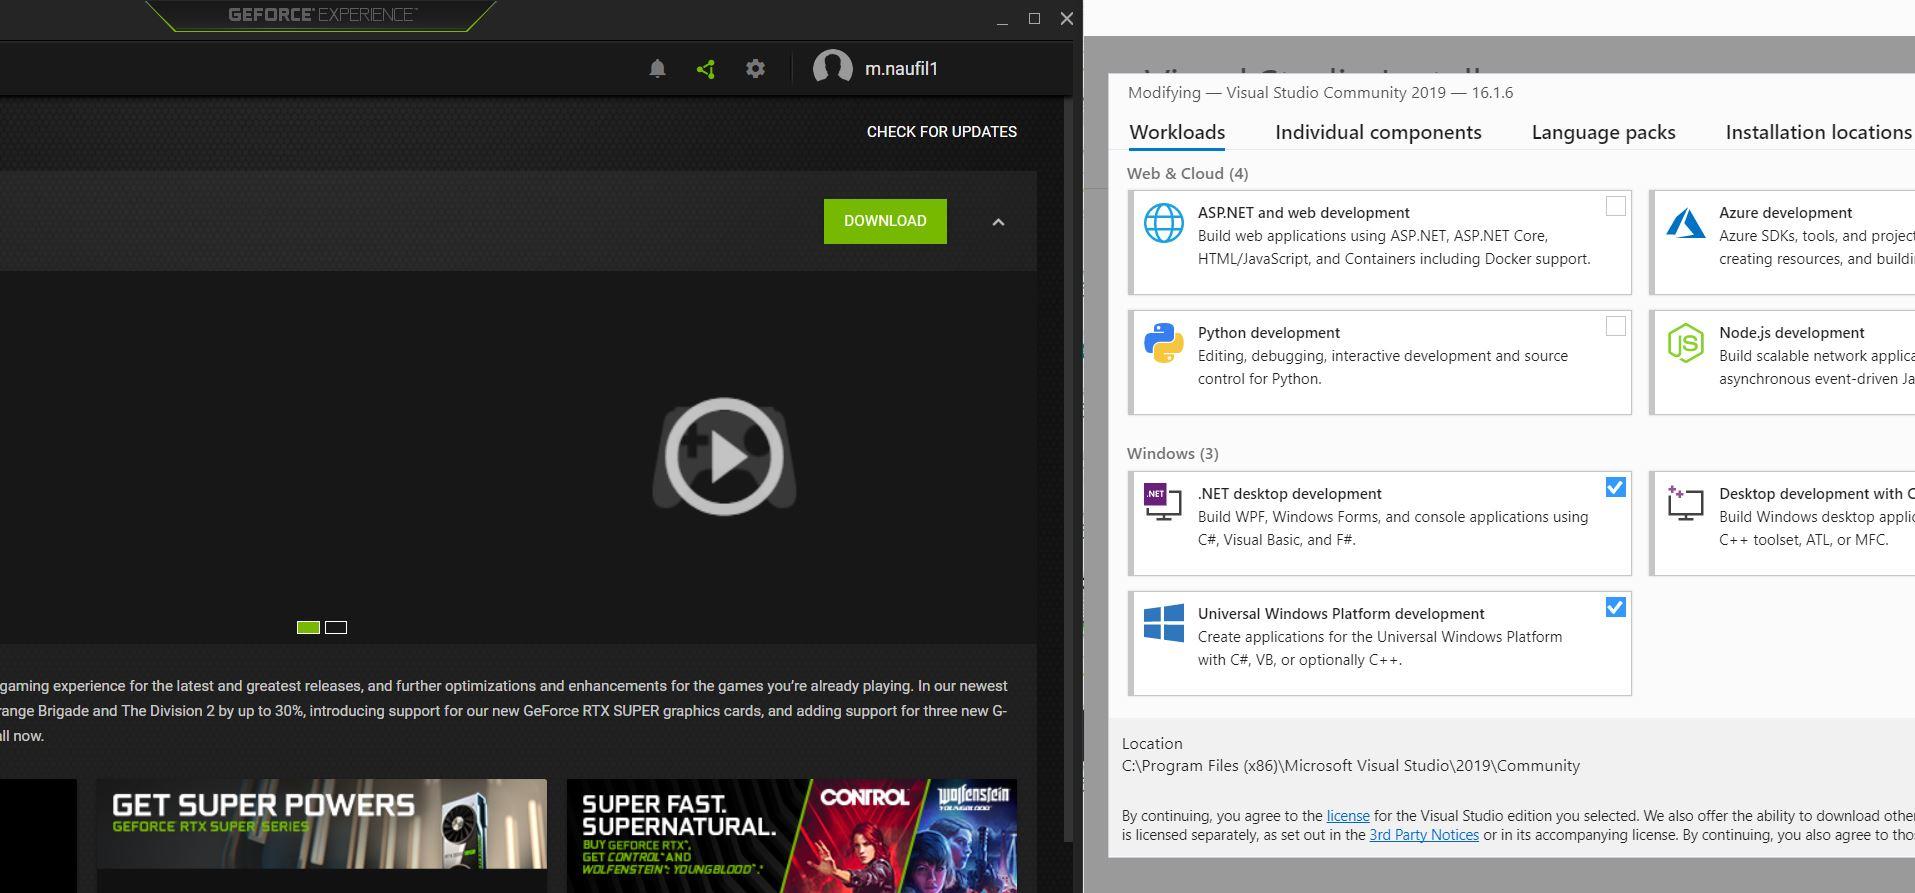Click the Node.js development workload title
1915x893 pixels.
pyautogui.click(x=1792, y=333)
